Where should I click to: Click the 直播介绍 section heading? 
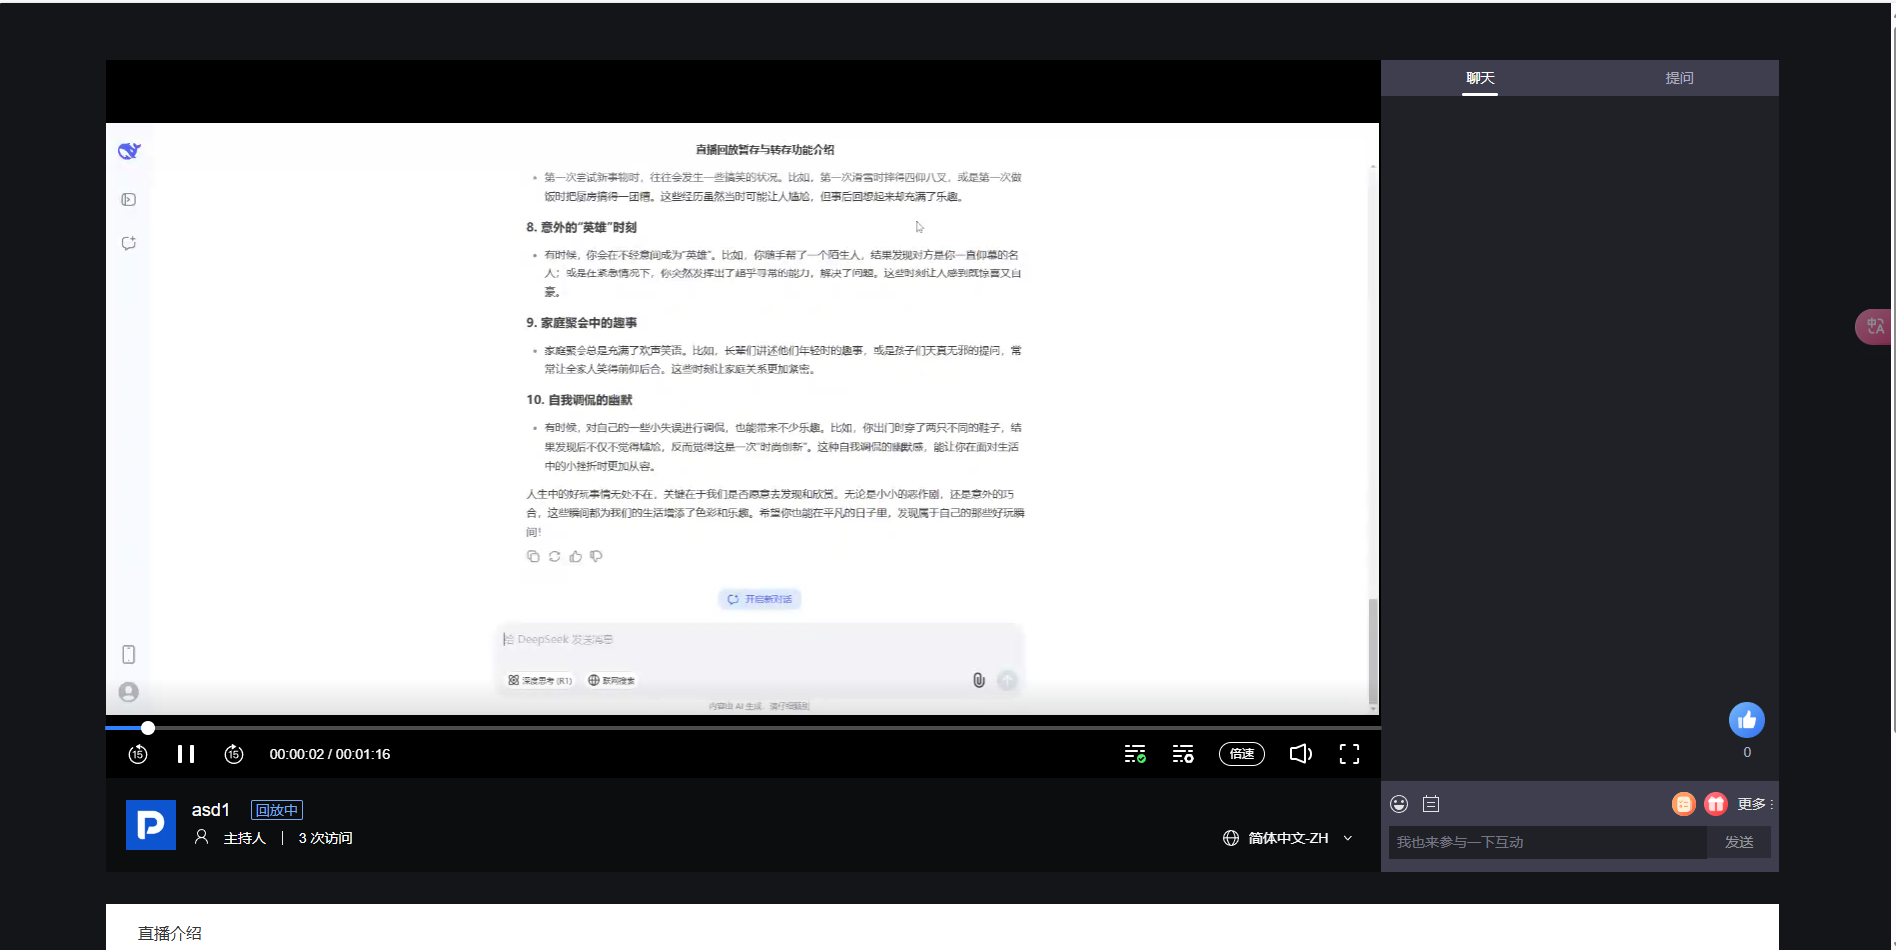pyautogui.click(x=169, y=933)
